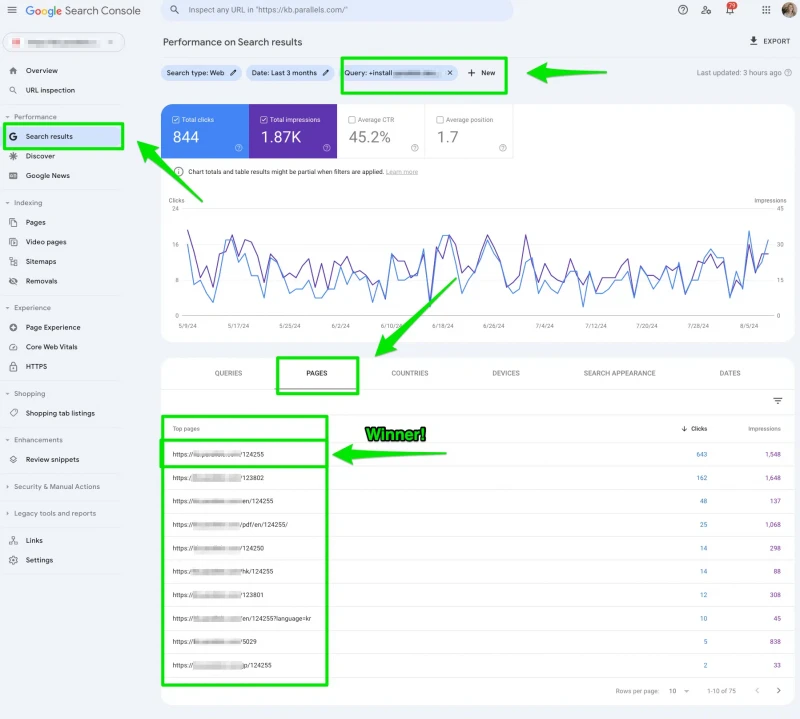The image size is (800, 719).
Task: Click the Export download icon
Action: [753, 41]
